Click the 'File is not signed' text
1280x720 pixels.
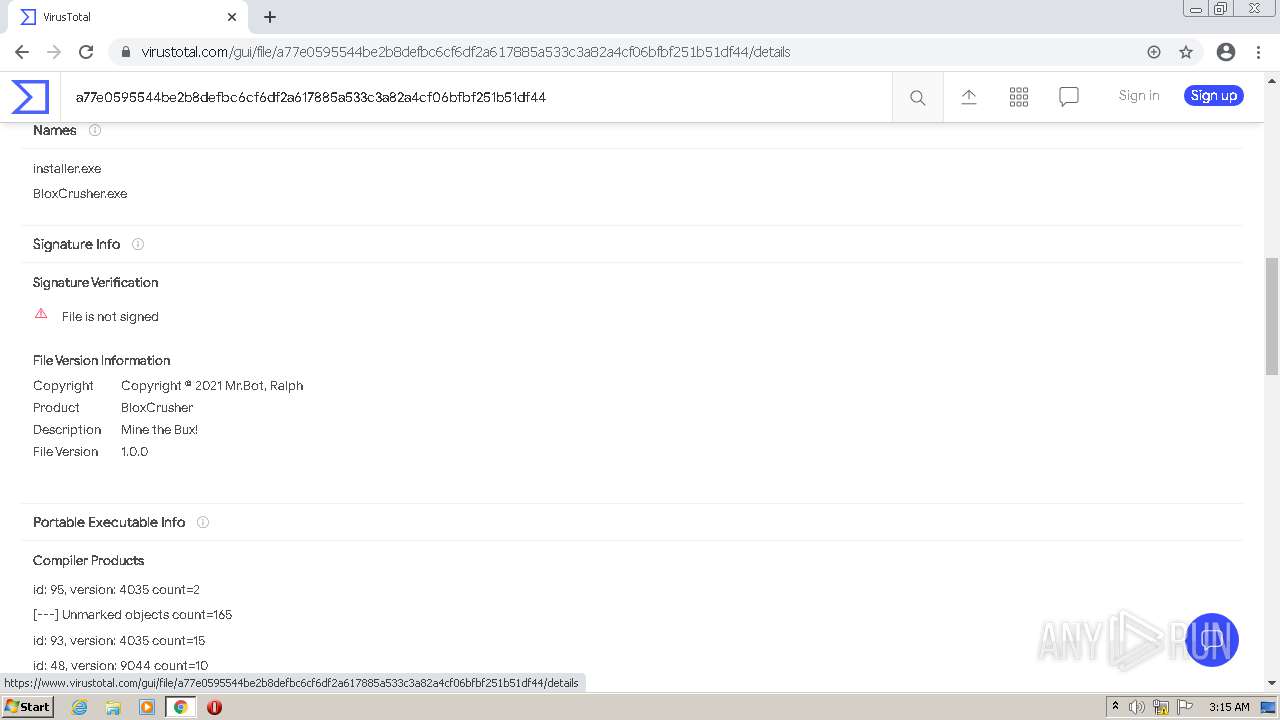point(110,316)
